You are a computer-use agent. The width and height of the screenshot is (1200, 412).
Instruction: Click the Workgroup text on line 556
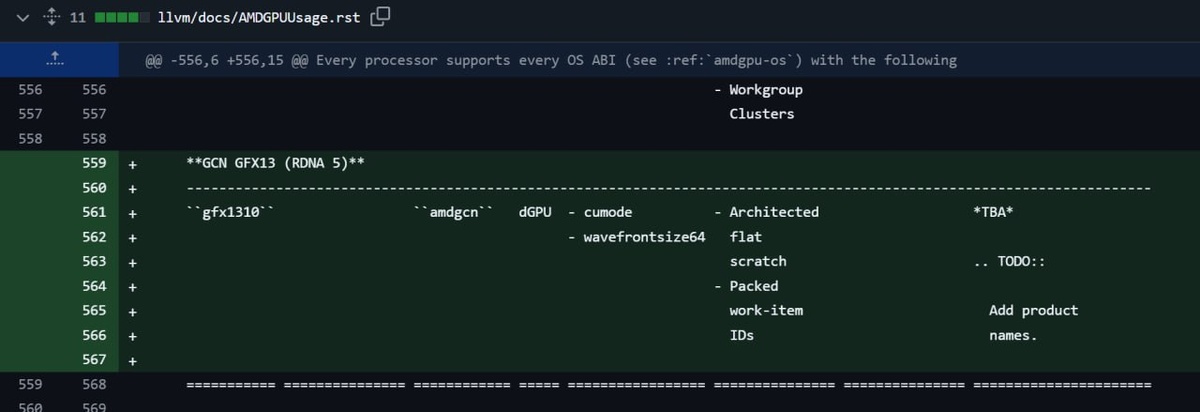[765, 89]
